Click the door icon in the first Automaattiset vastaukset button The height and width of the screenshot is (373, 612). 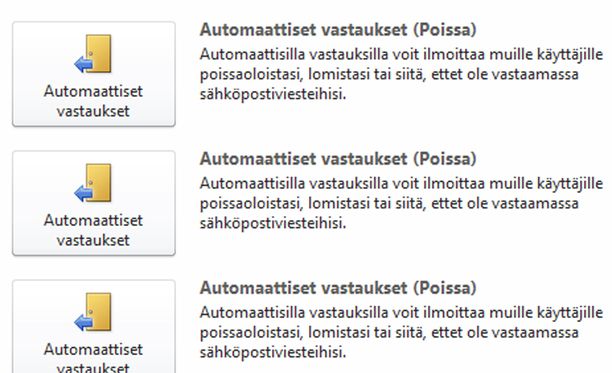click(93, 54)
